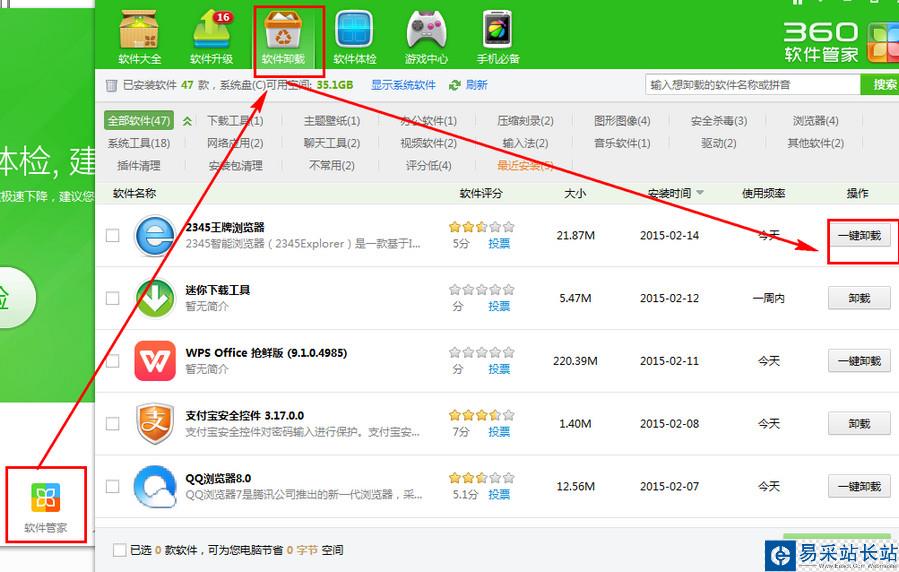Image resolution: width=899 pixels, height=572 pixels.
Task: Filter by 安全杀毒(3) category
Action: pyautogui.click(x=719, y=120)
